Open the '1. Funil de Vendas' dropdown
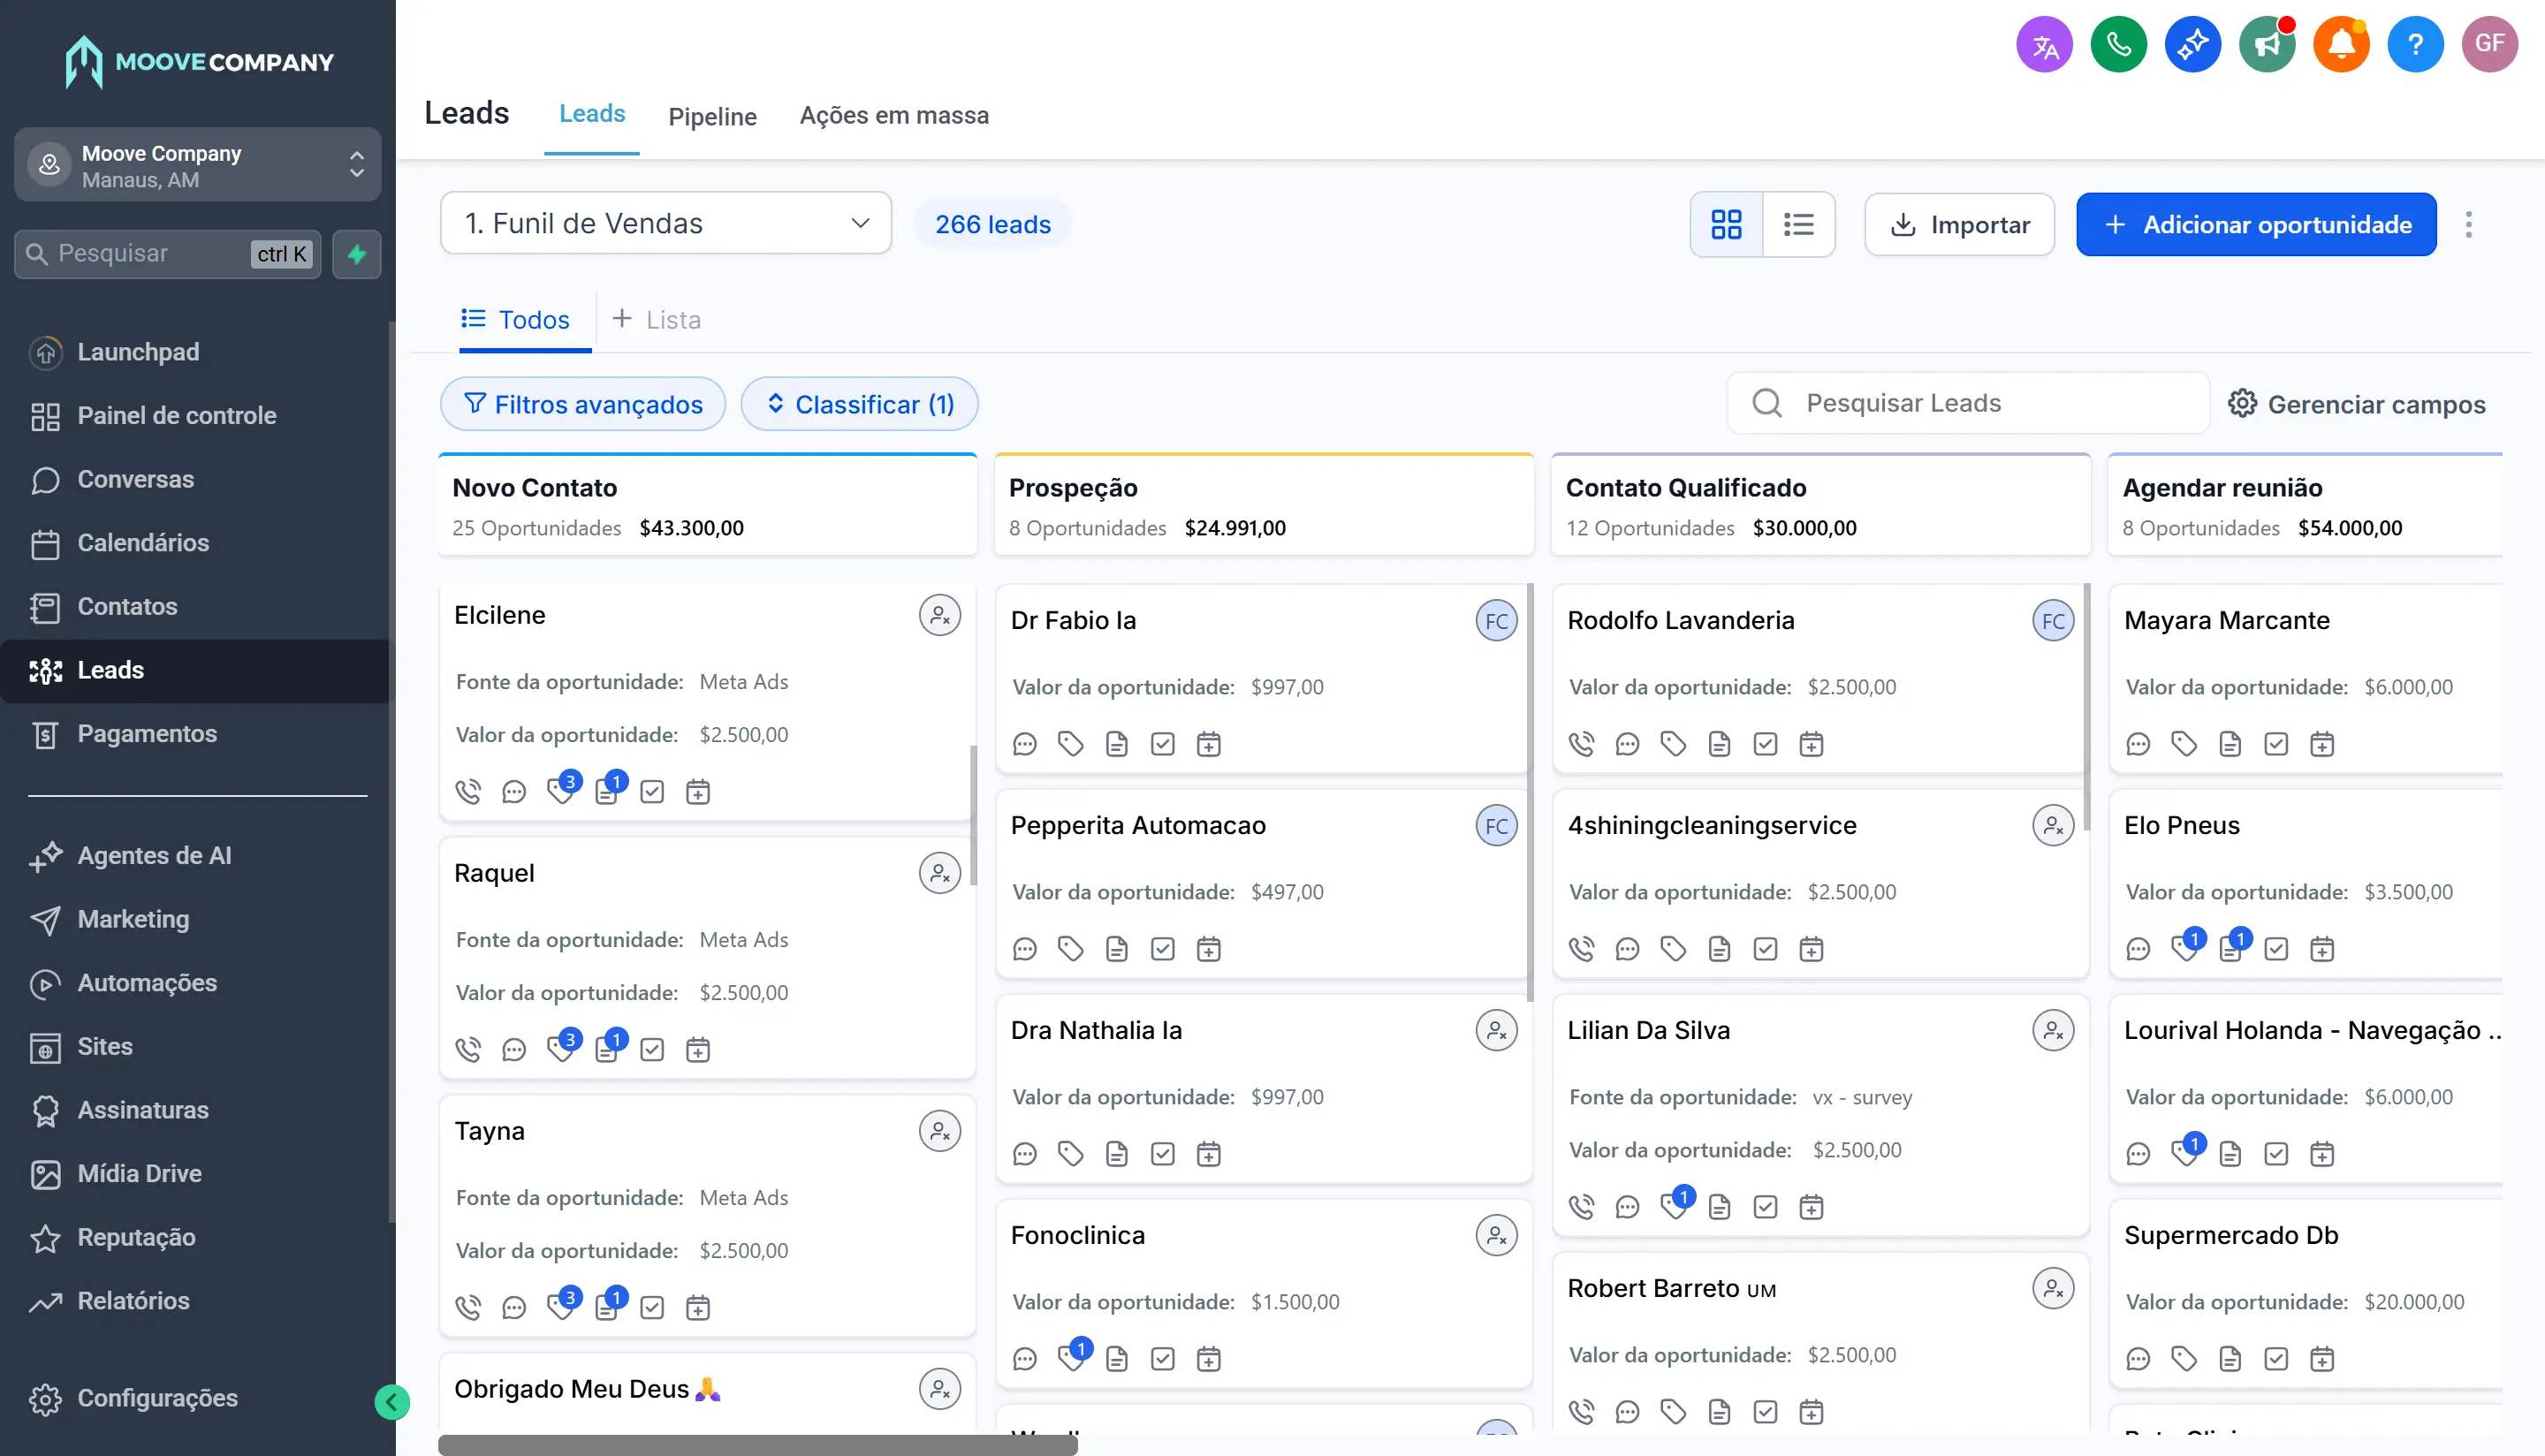 click(665, 222)
